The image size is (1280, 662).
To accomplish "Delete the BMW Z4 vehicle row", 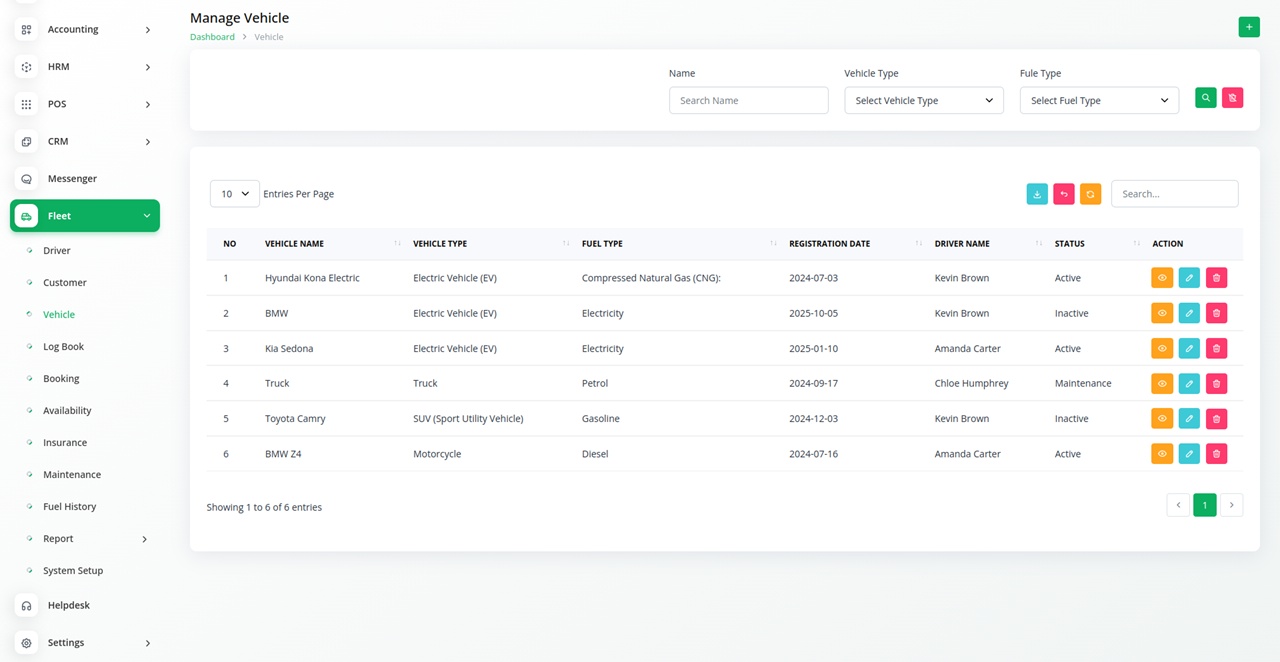I will pyautogui.click(x=1216, y=454).
